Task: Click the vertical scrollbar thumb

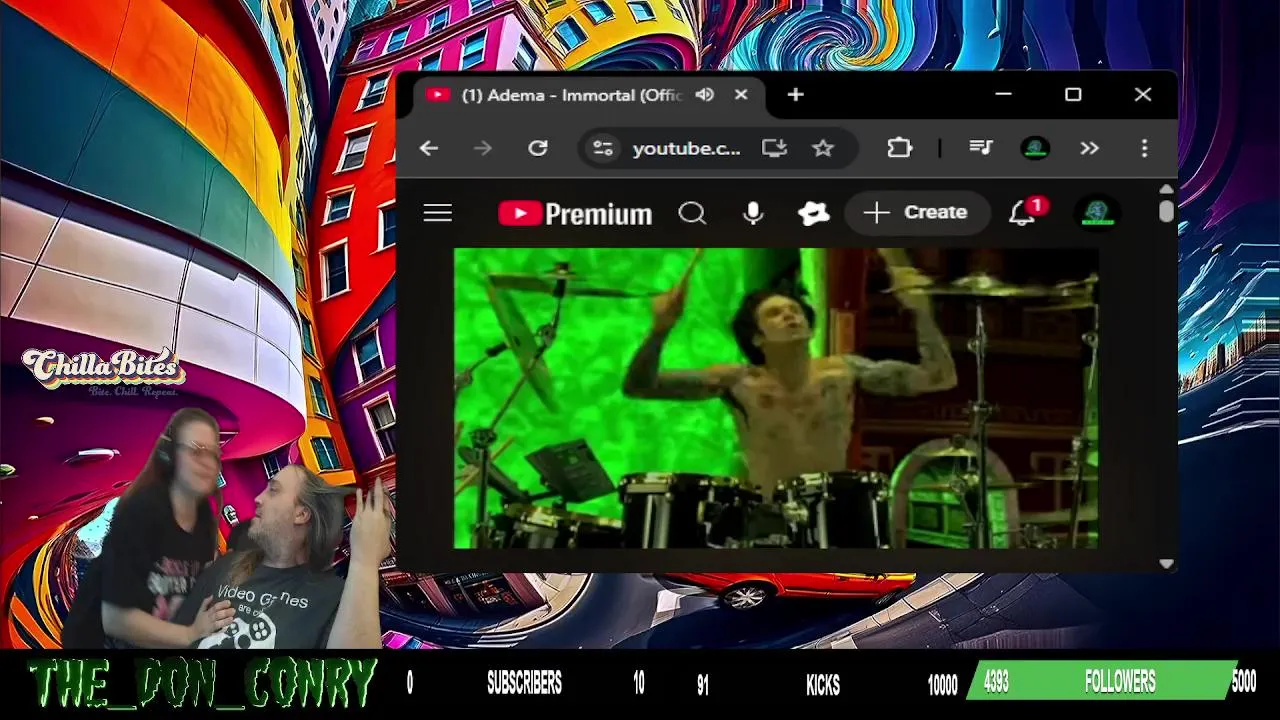Action: click(x=1167, y=211)
